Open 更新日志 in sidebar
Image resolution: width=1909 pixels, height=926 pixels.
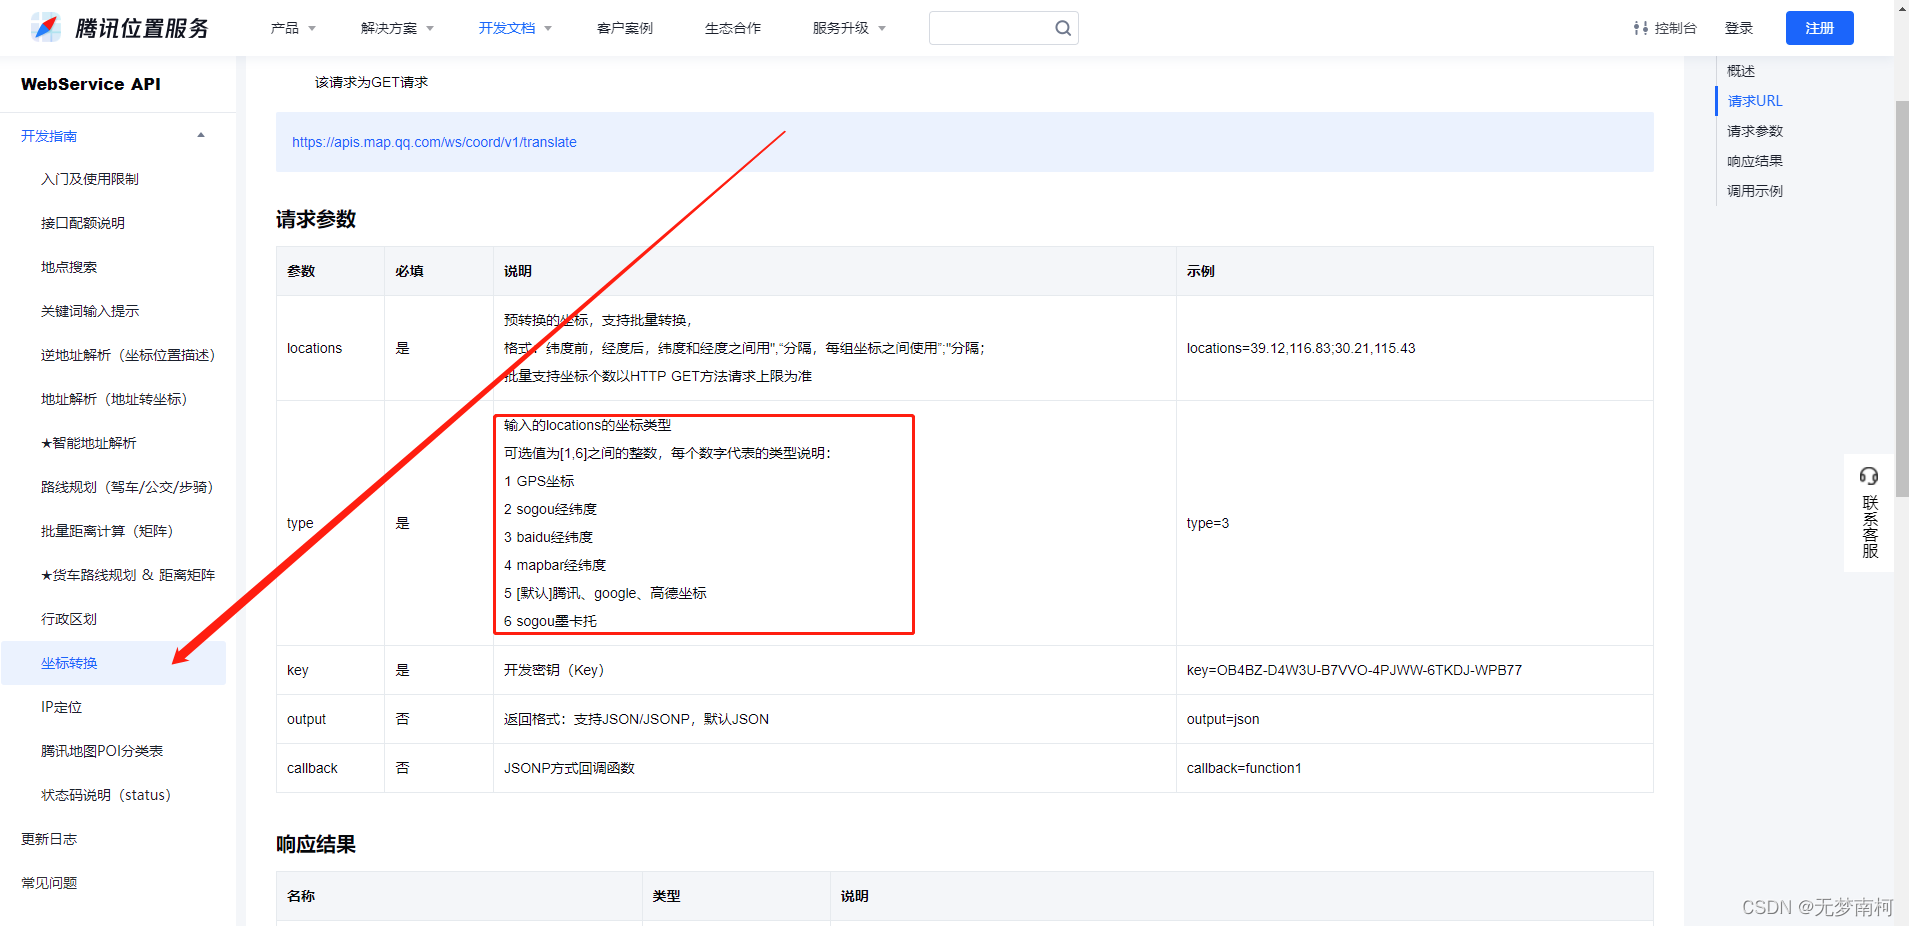point(49,839)
